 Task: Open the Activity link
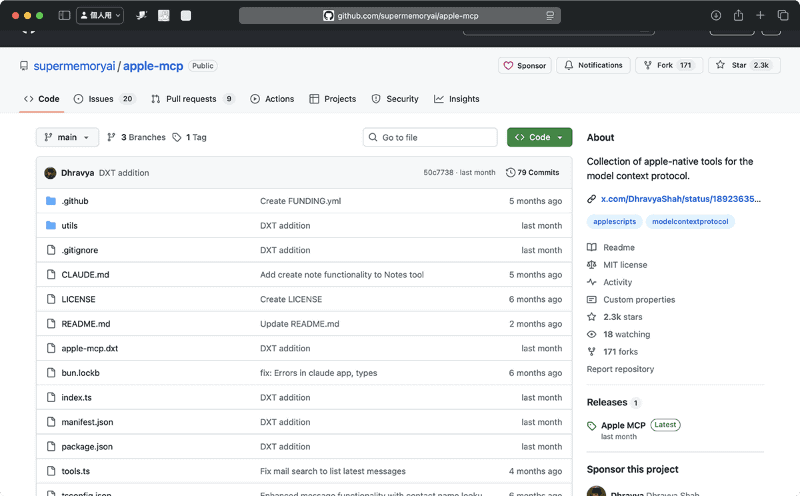click(x=617, y=282)
